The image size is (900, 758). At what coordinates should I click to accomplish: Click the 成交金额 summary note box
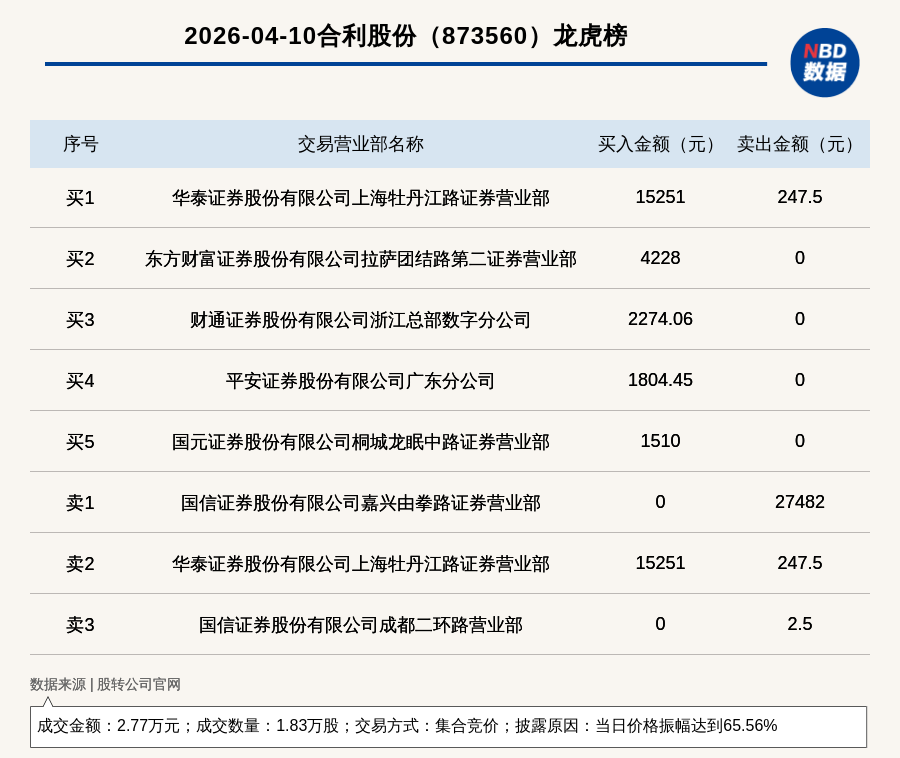pos(448,726)
